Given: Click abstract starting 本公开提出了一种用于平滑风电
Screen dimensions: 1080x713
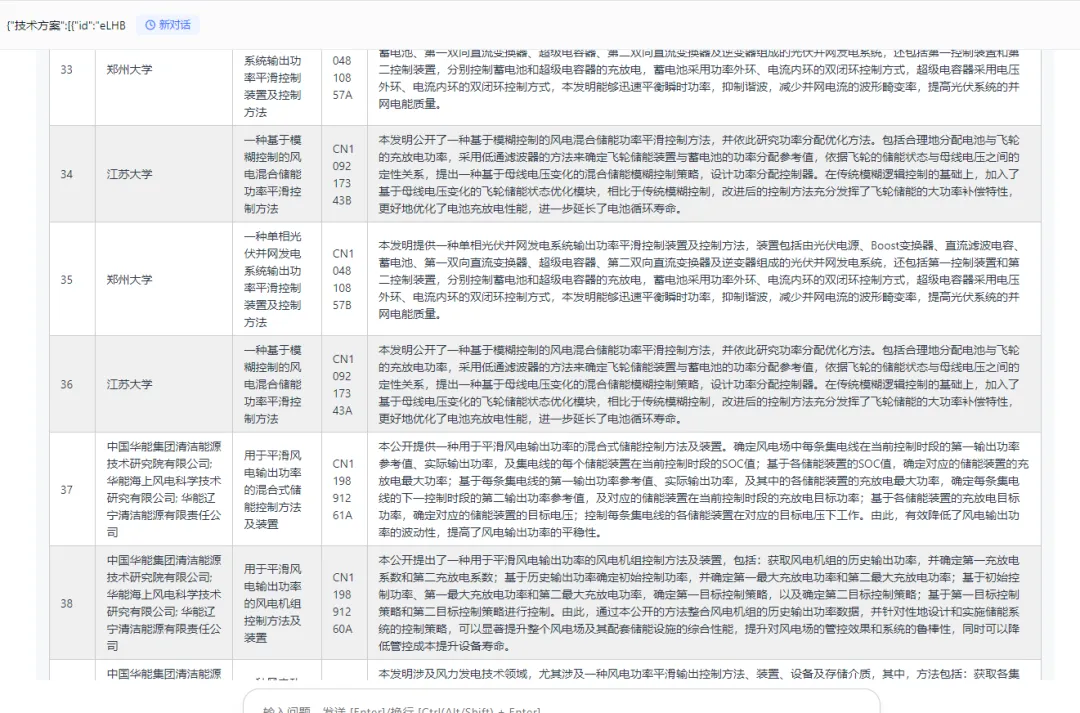Looking at the screenshot, I should click(x=699, y=603).
